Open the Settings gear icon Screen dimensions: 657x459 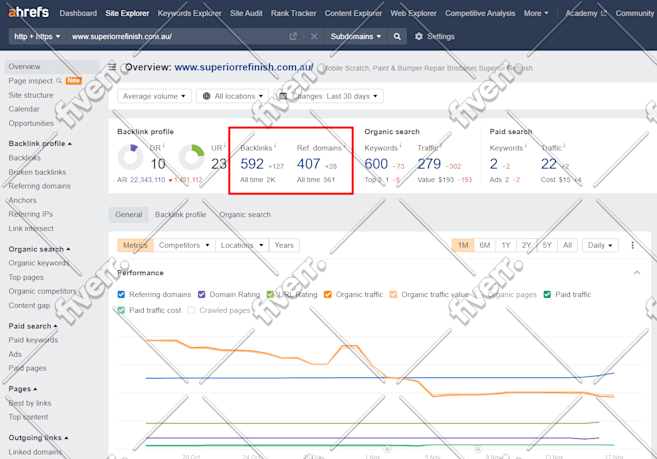[419, 36]
